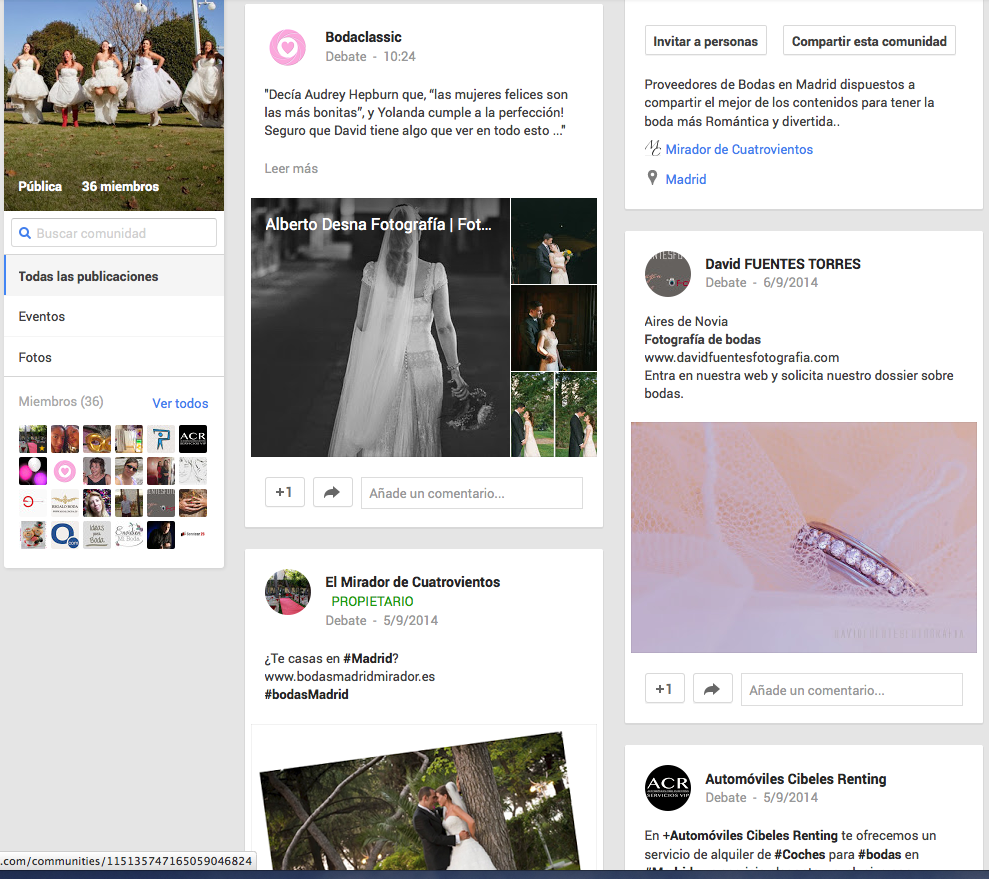
Task: Click the #Madrid hashtag
Action: pos(368,658)
